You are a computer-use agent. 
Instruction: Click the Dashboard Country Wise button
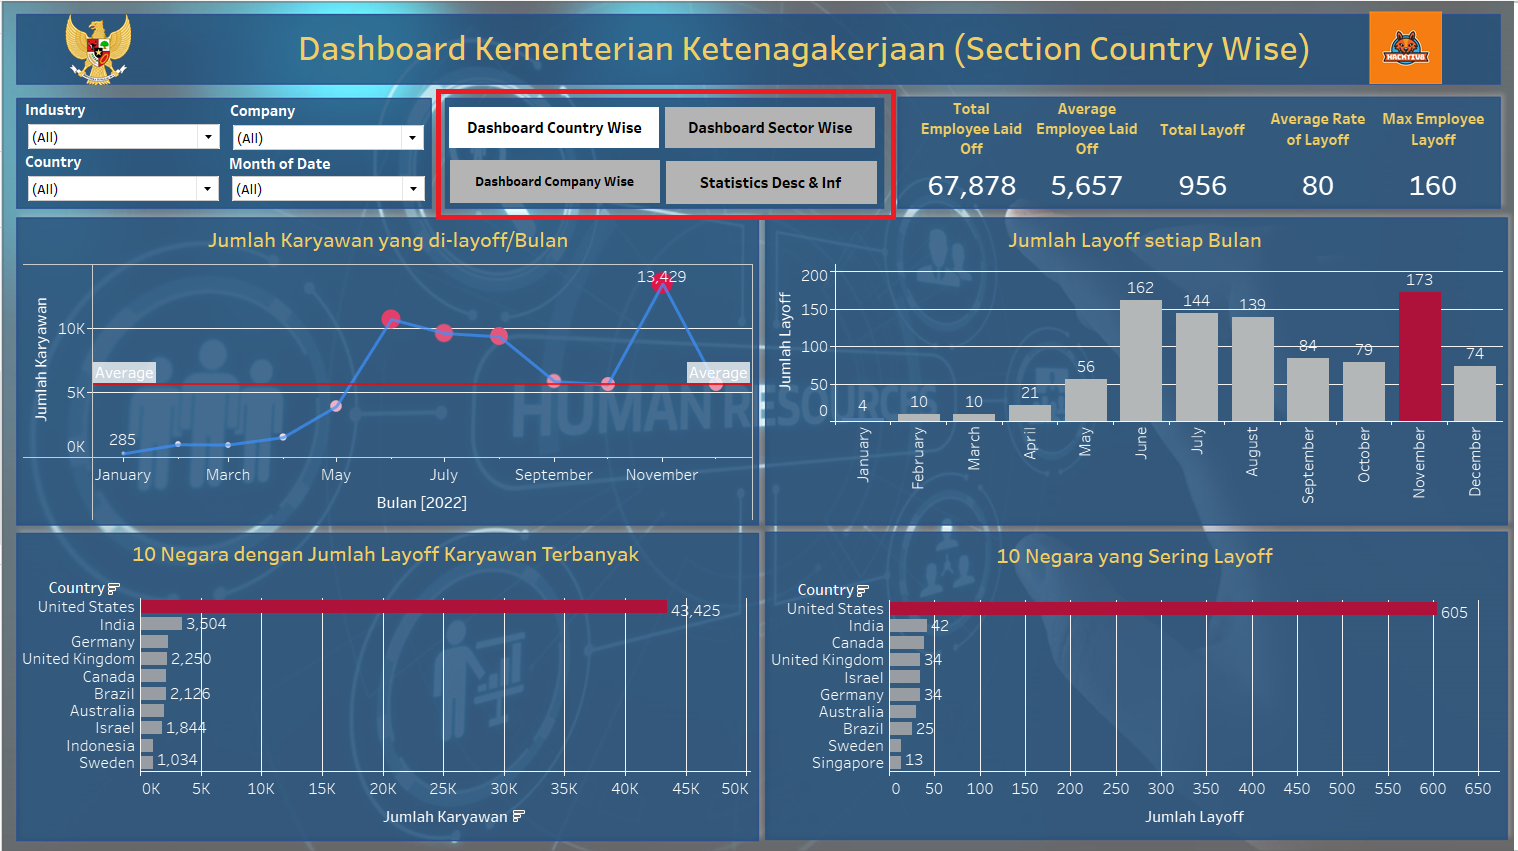(x=553, y=127)
